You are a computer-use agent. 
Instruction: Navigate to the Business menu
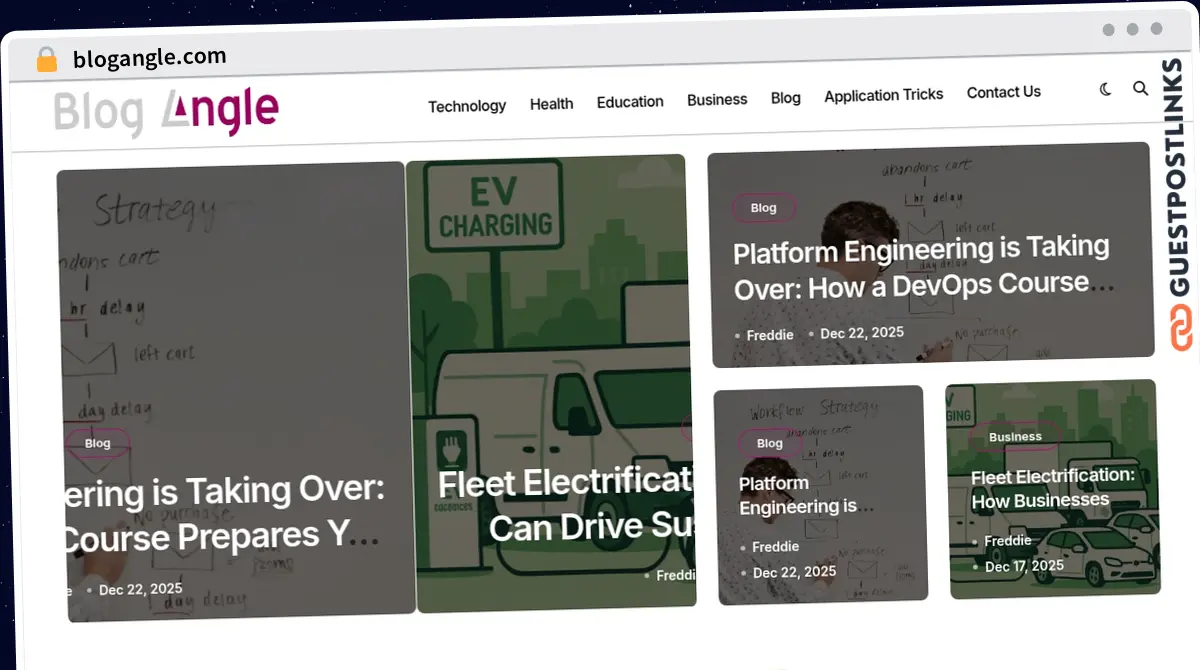(x=717, y=100)
